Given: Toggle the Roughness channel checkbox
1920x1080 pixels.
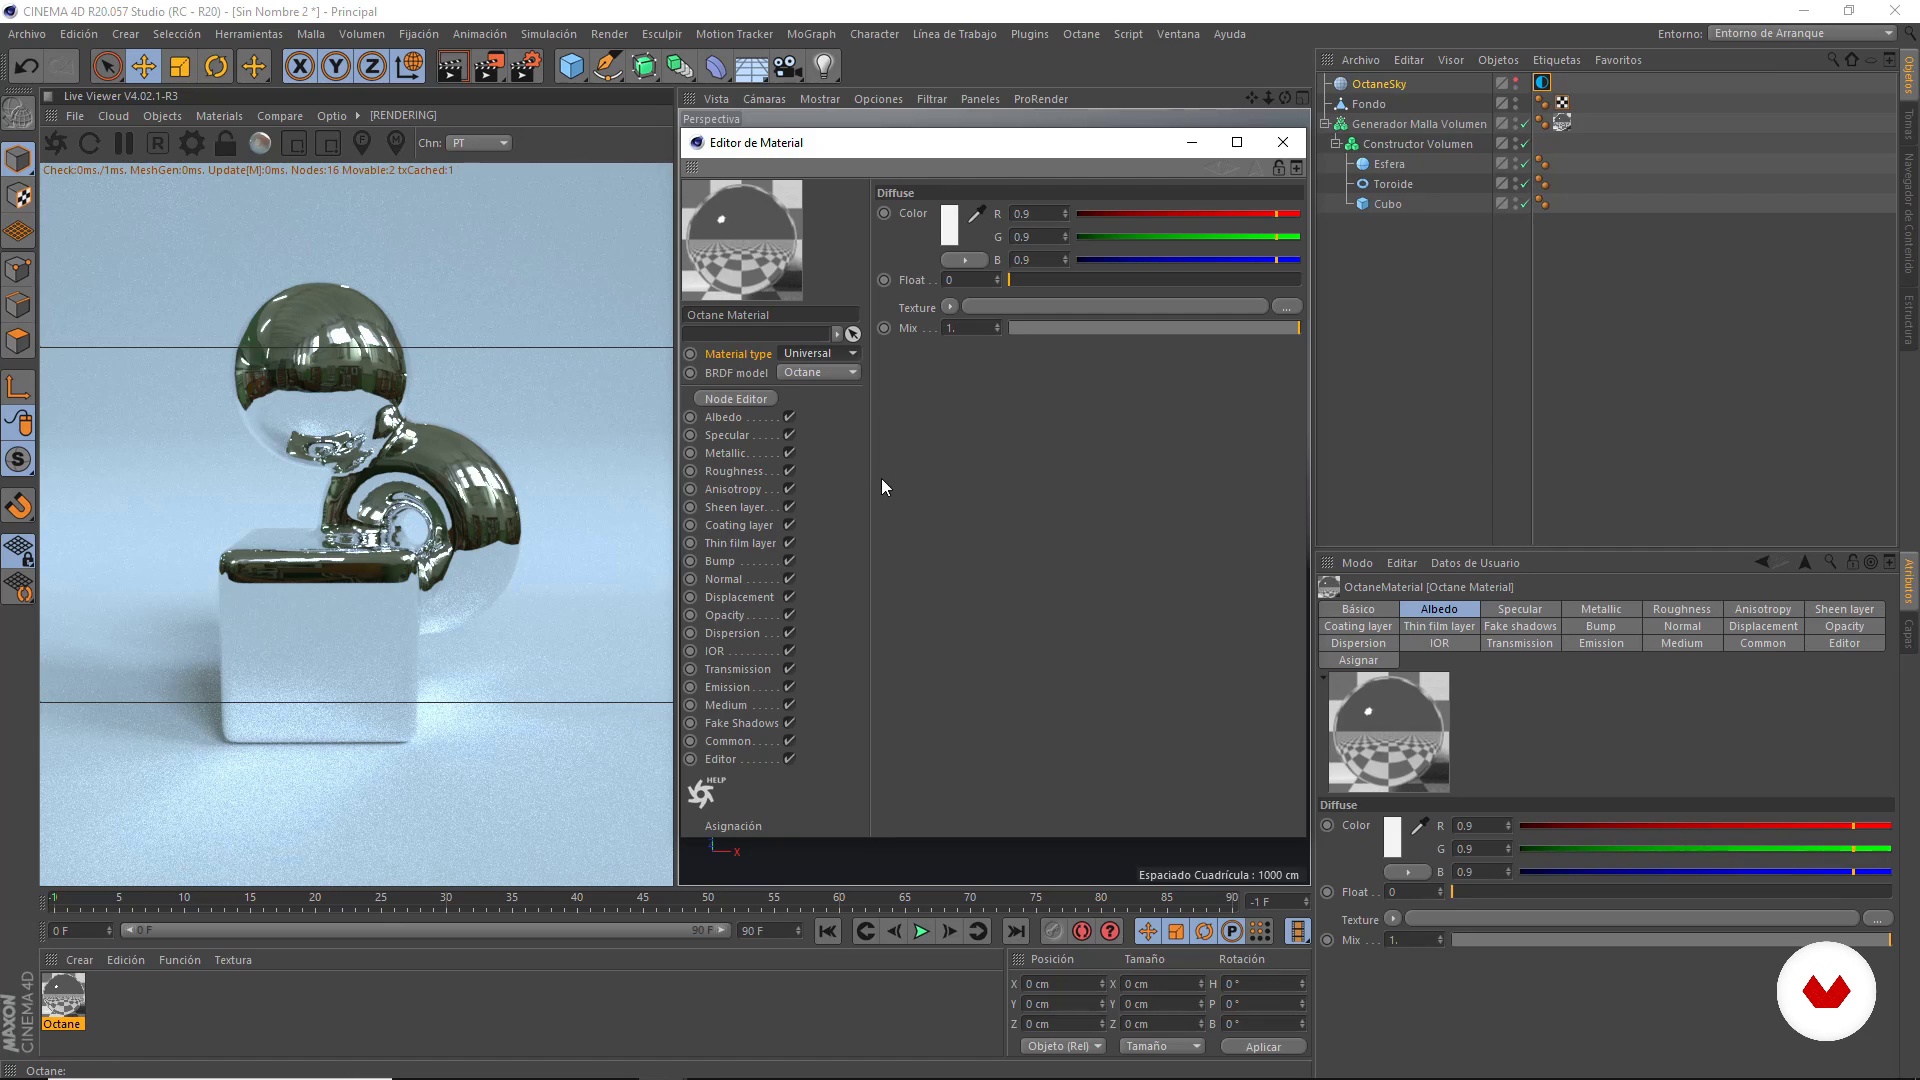Looking at the screenshot, I should click(789, 471).
